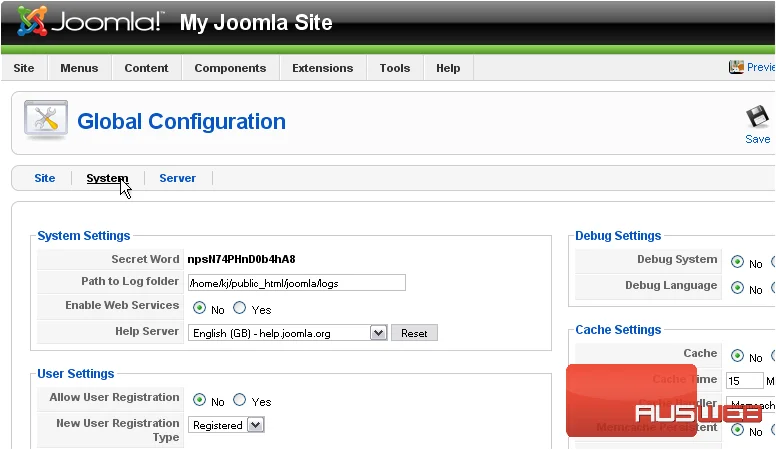Viewport: 776px width, 450px height.
Task: Open the Help menu
Action: point(448,68)
